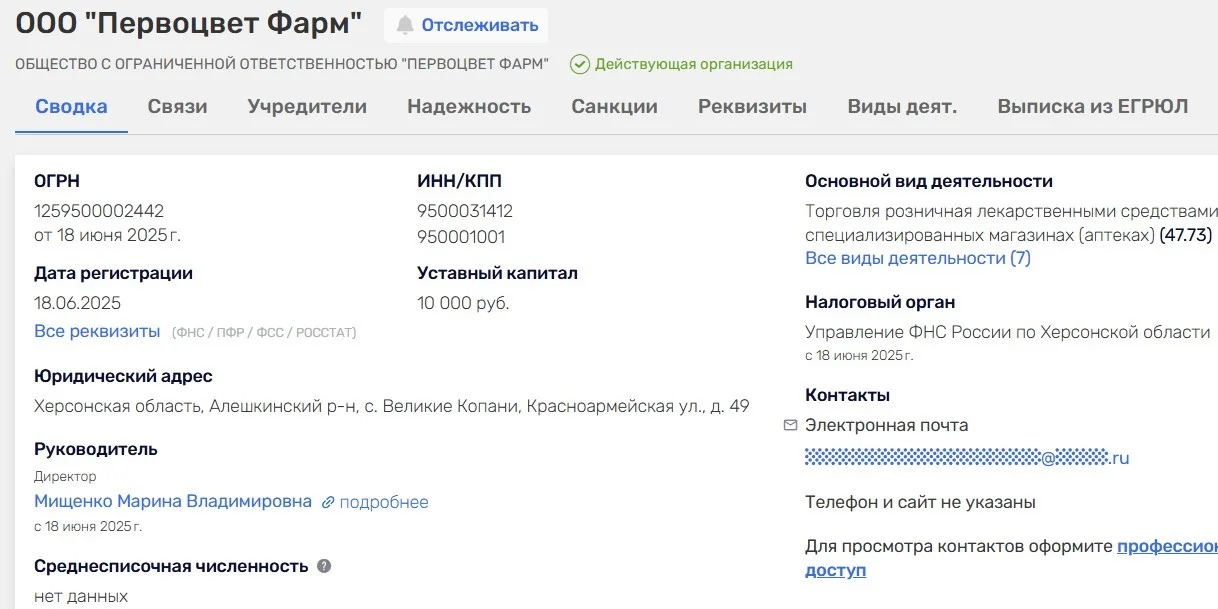Select the Сводка tab
The width and height of the screenshot is (1218, 609).
tap(71, 107)
